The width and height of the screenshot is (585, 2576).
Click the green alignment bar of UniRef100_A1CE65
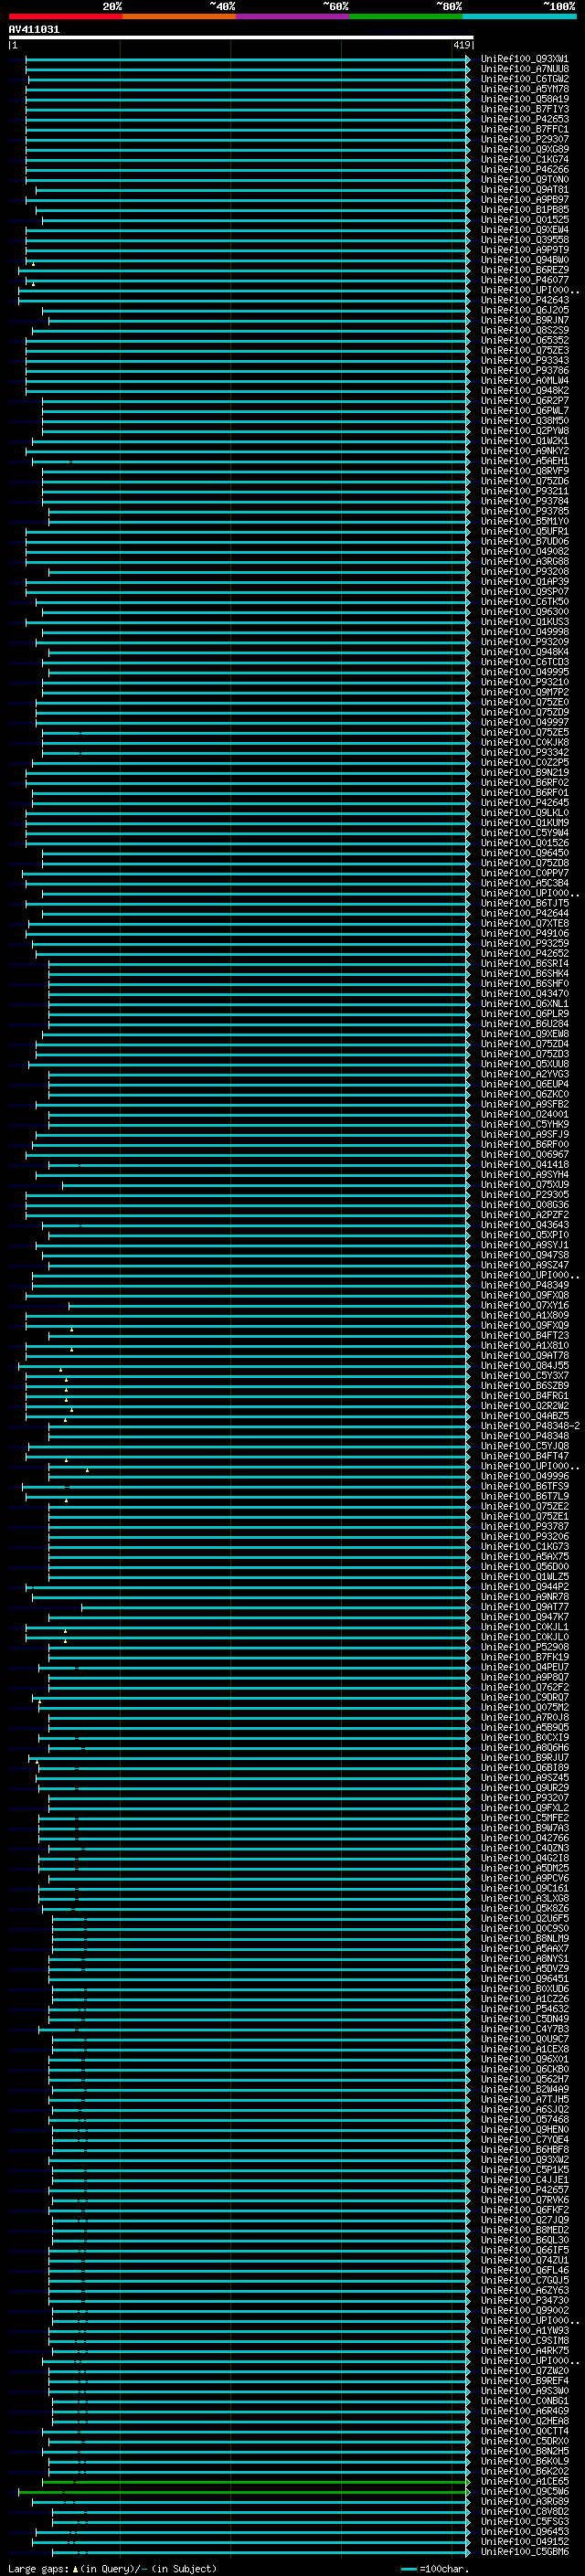pos(256,2482)
